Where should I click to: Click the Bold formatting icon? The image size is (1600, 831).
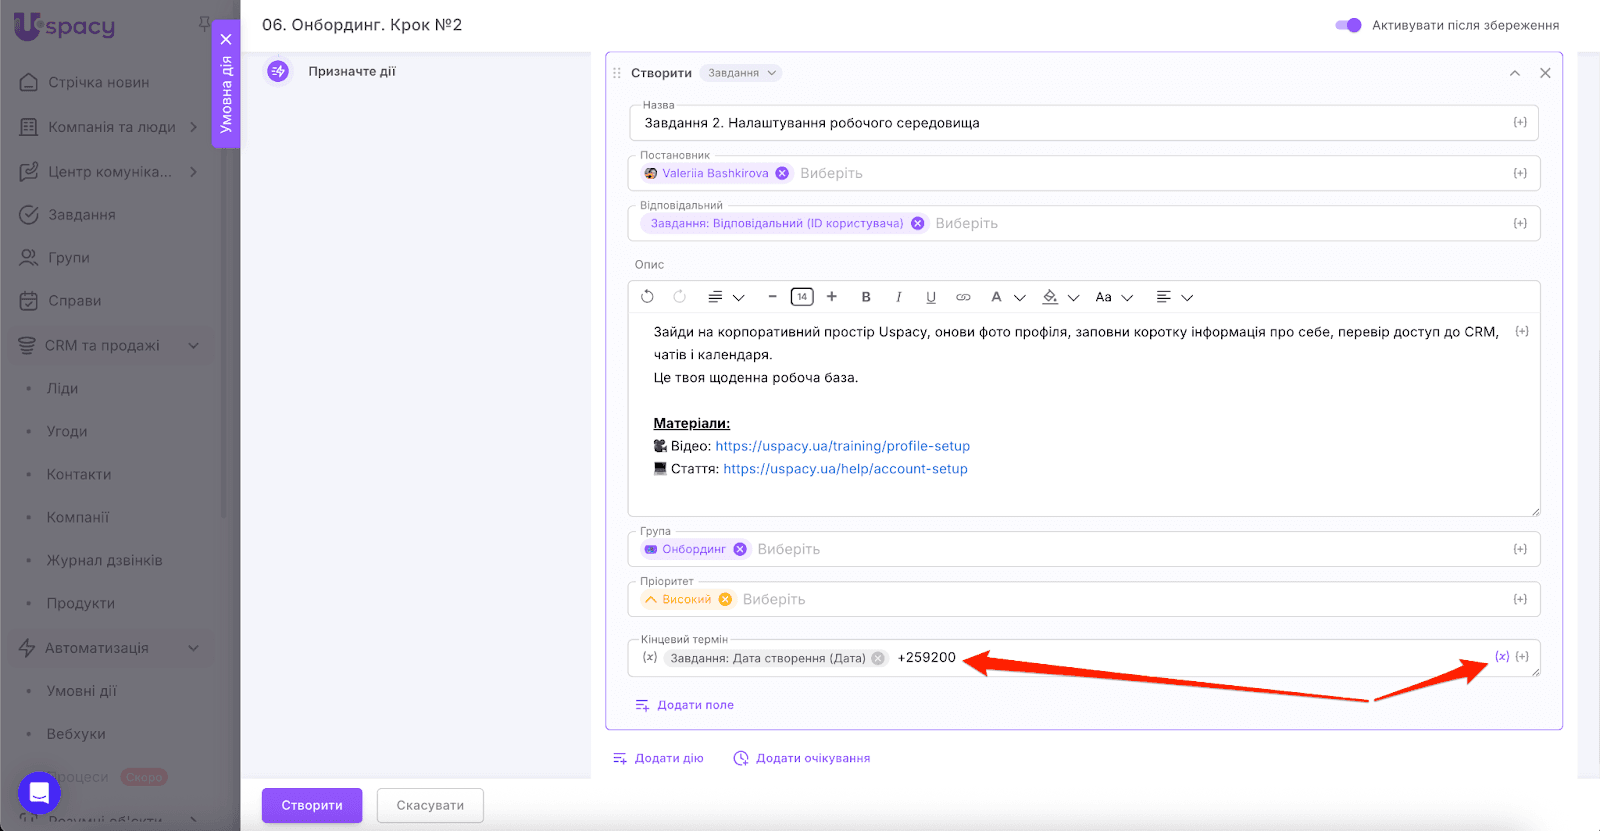pyautogui.click(x=866, y=297)
